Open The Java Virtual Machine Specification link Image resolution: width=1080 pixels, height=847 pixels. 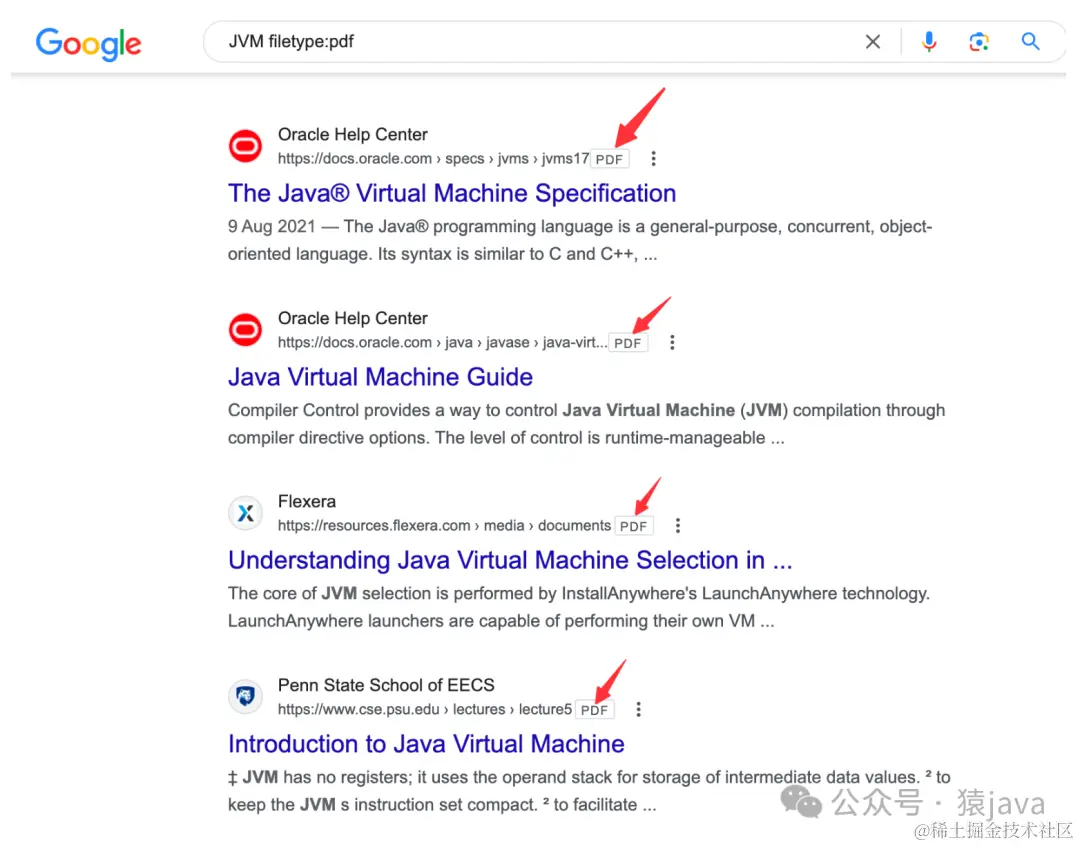pos(452,194)
